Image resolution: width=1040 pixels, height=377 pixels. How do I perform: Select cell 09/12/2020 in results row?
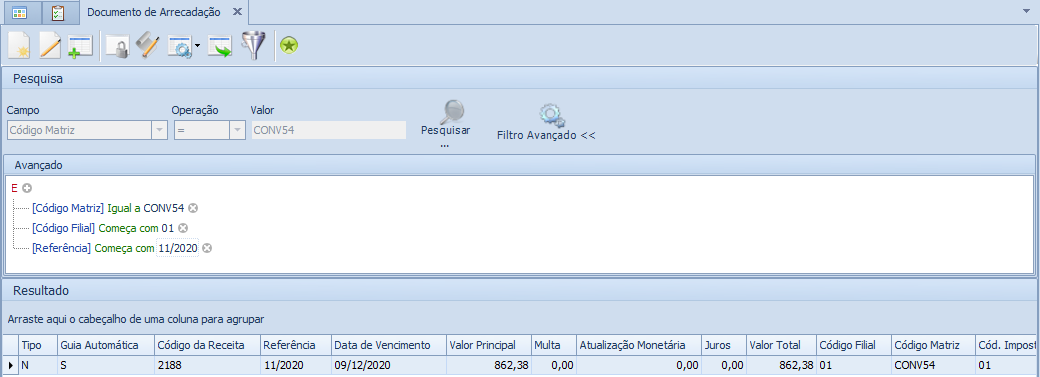(389, 365)
